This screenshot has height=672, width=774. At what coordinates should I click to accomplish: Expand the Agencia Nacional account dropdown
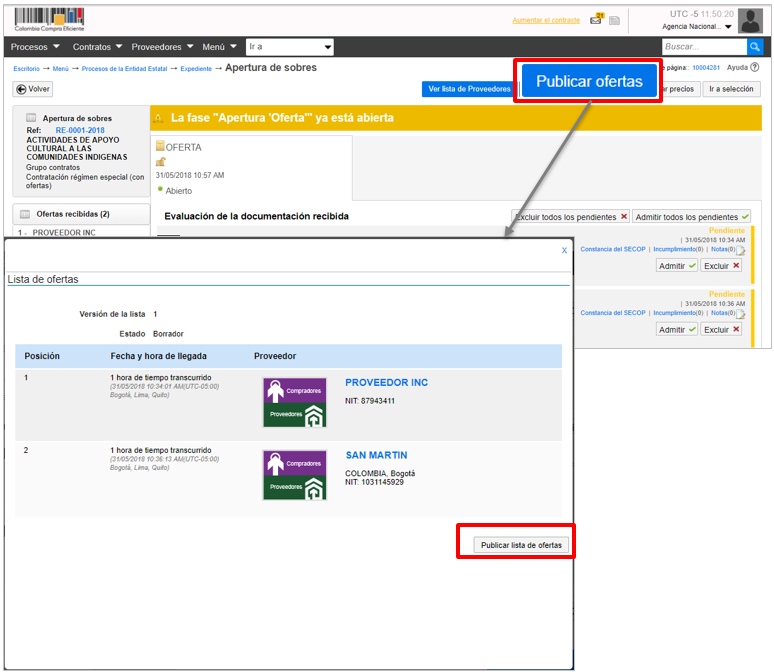pyautogui.click(x=697, y=27)
